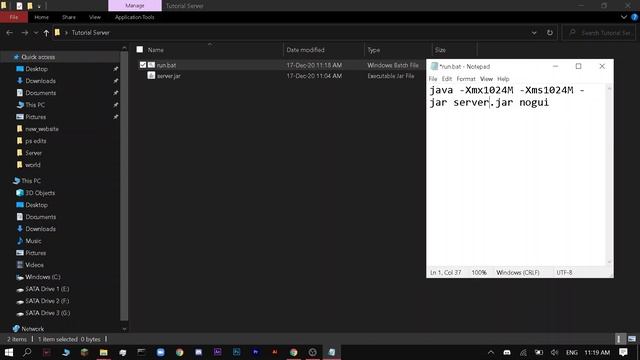Open the Videos folder
The height and width of the screenshot is (360, 640).
[x=34, y=265]
